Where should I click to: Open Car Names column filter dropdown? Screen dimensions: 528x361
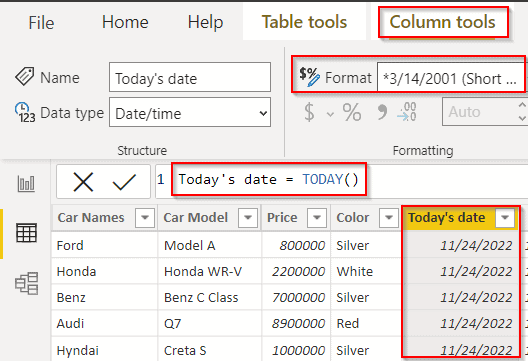pos(145,218)
